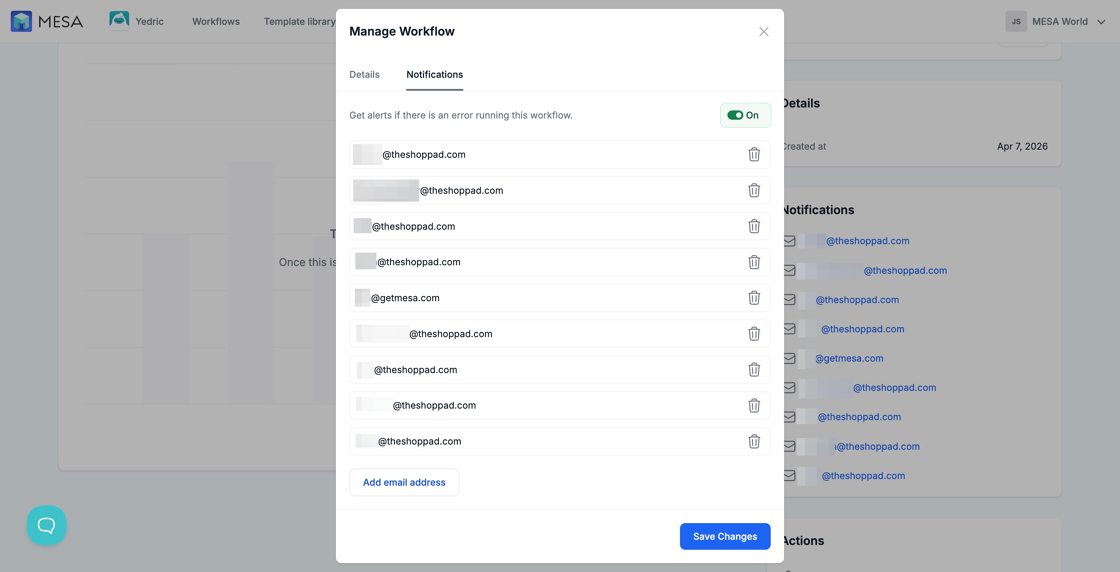Delete the first theshoppad.com email row
This screenshot has width=1120, height=572.
[754, 155]
